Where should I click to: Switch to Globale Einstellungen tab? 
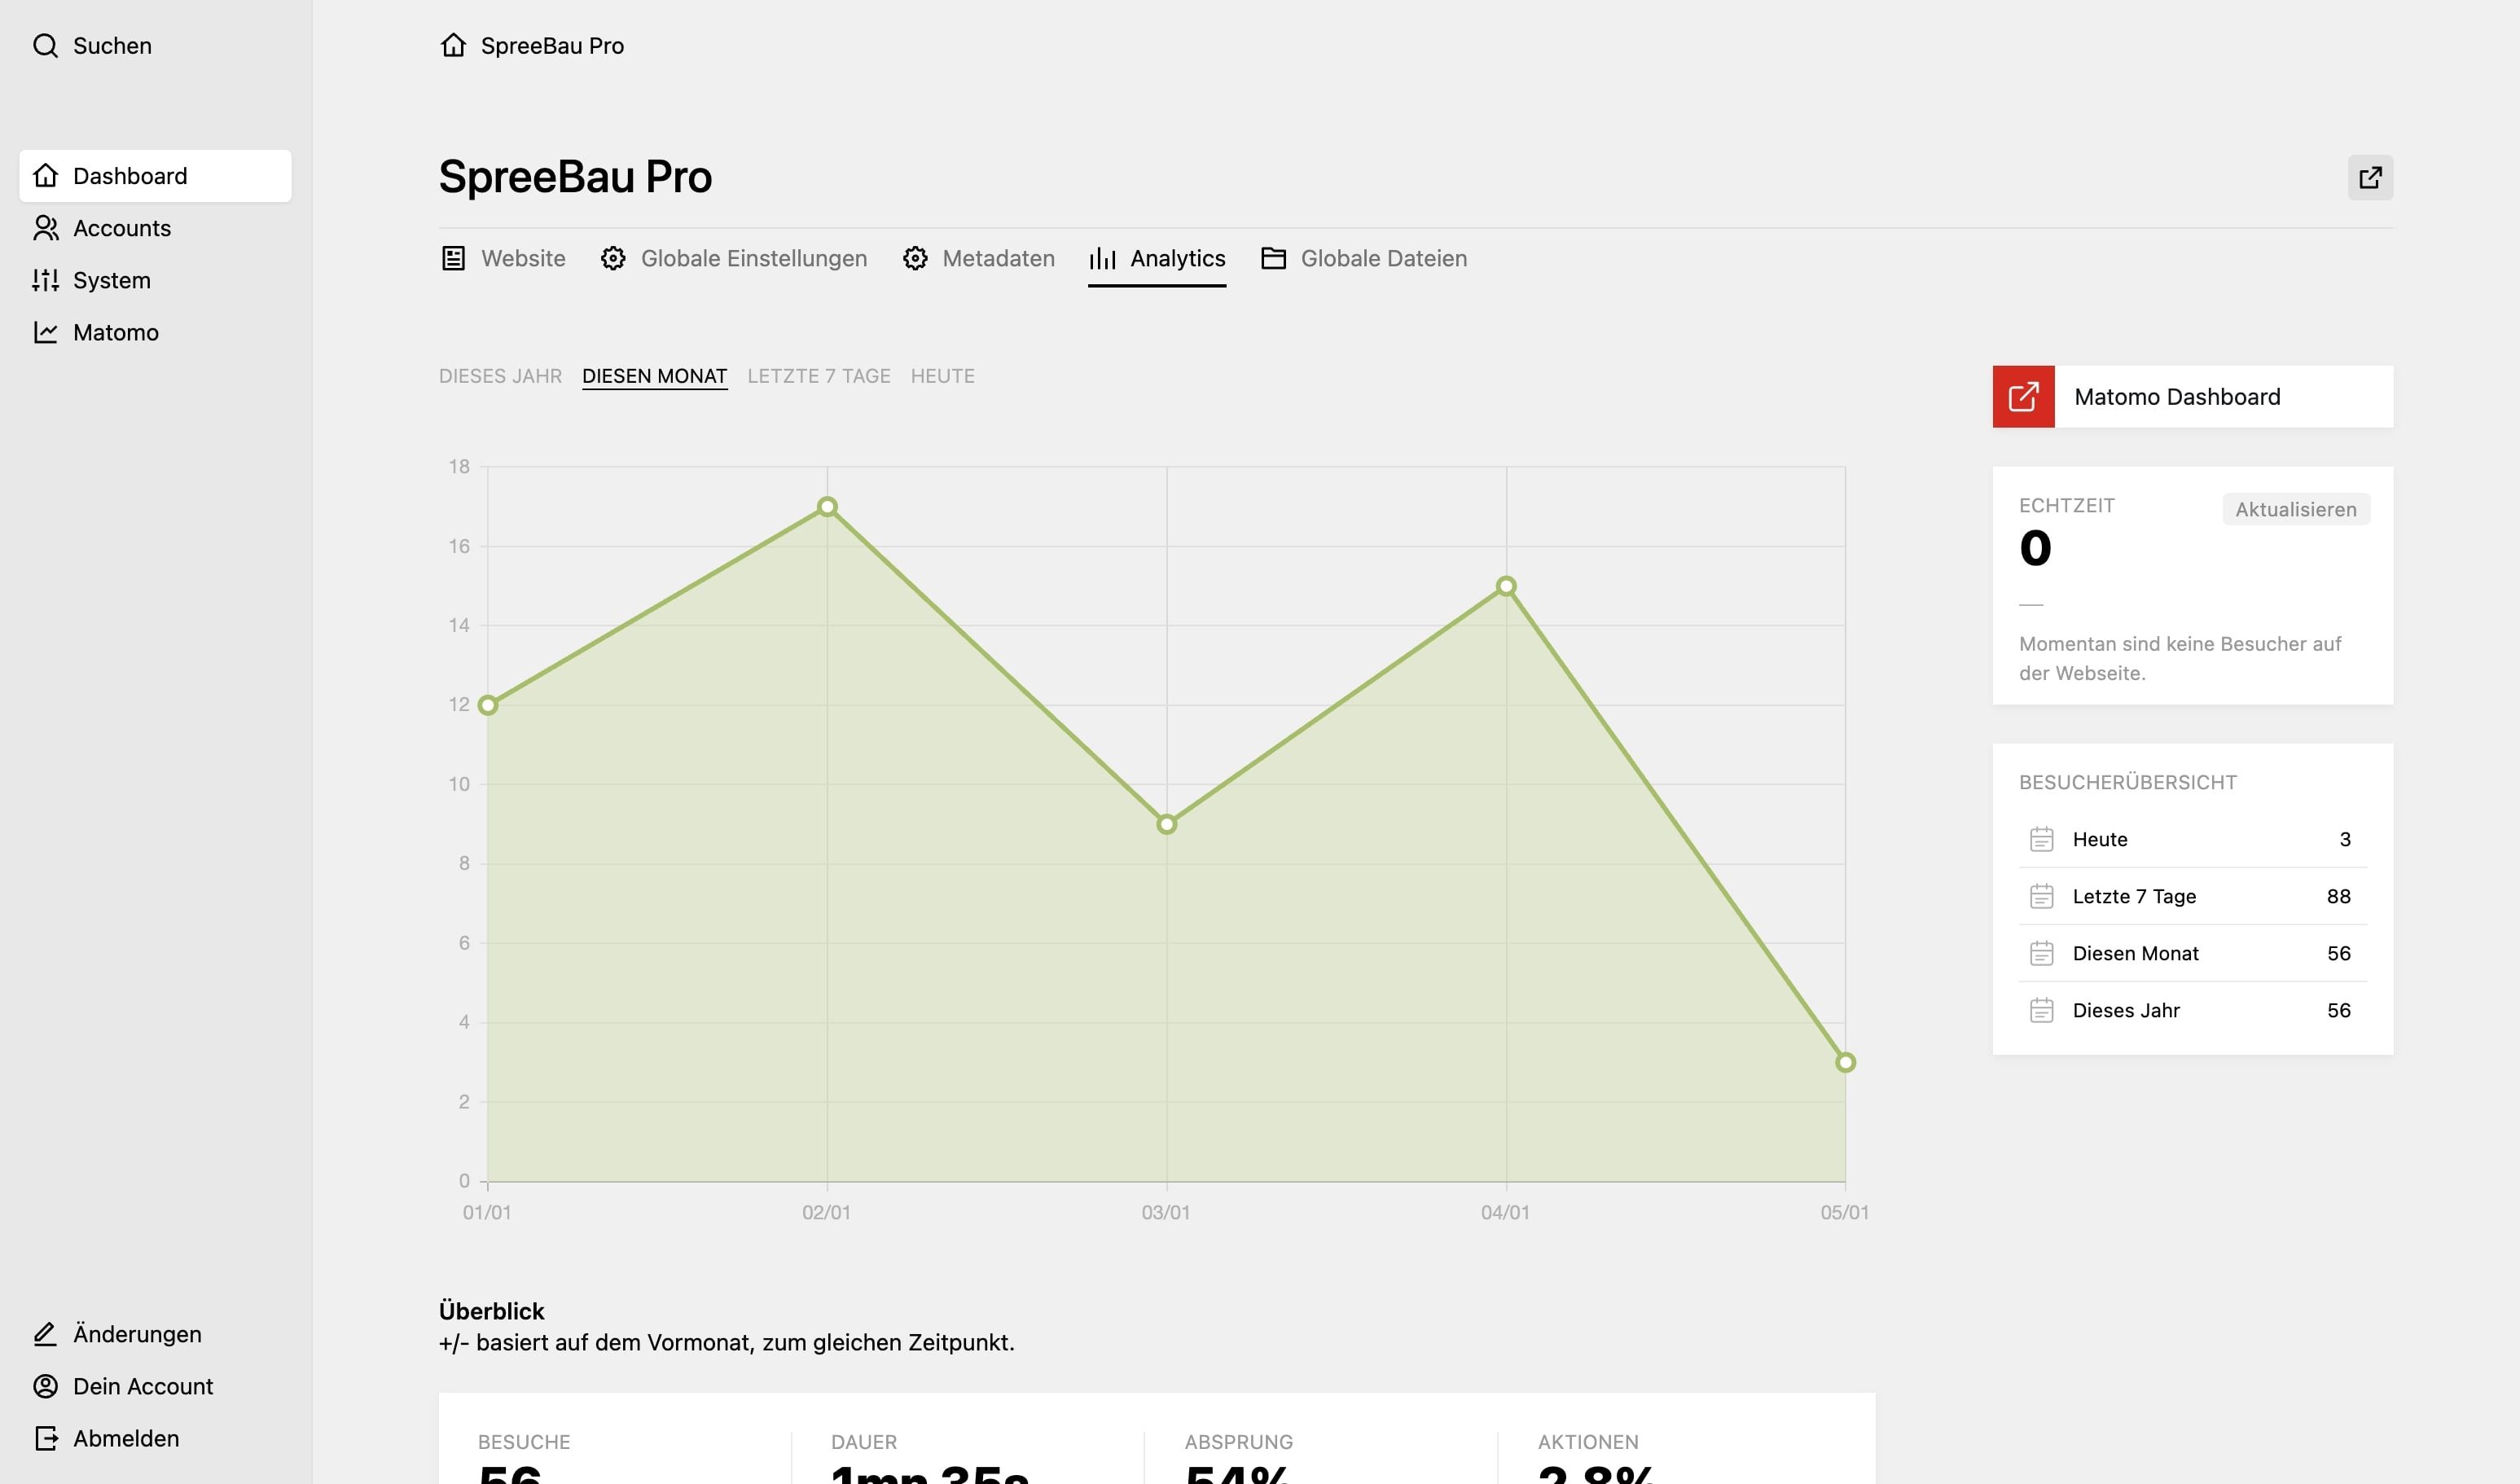(x=733, y=258)
